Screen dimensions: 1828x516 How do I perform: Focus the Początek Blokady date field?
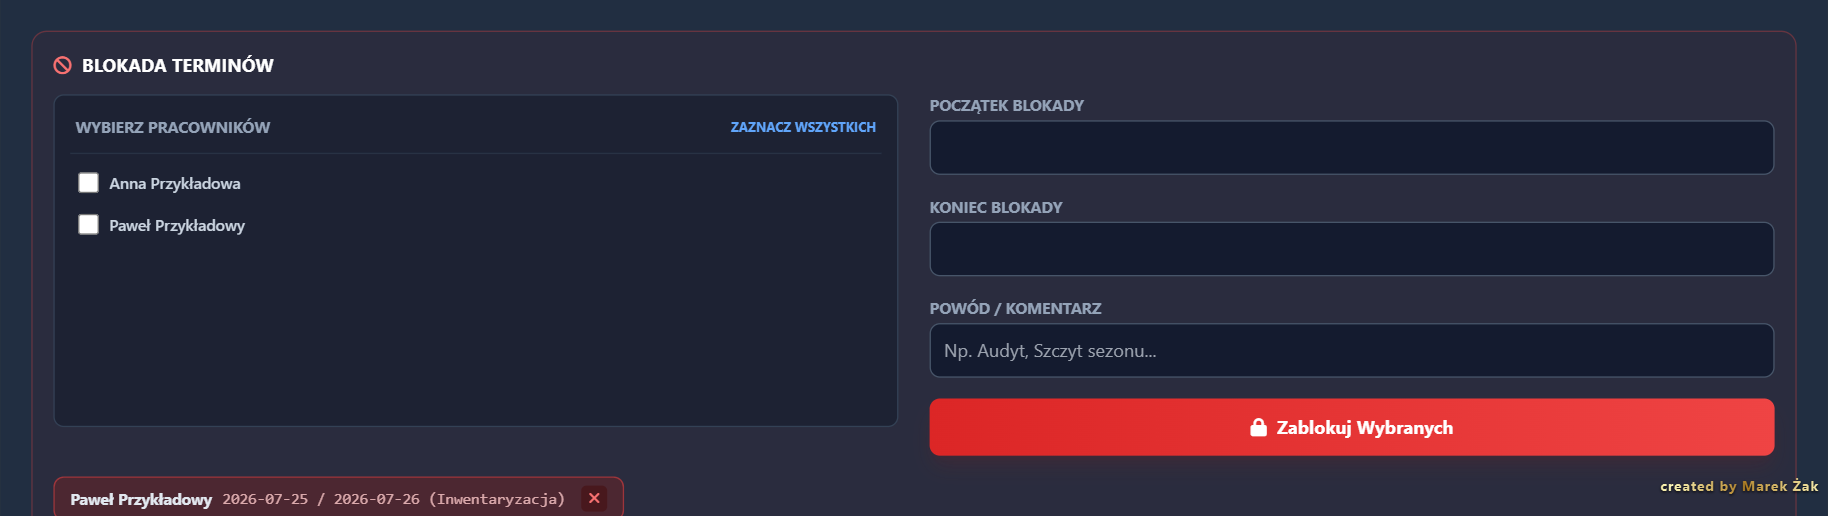(x=1352, y=147)
